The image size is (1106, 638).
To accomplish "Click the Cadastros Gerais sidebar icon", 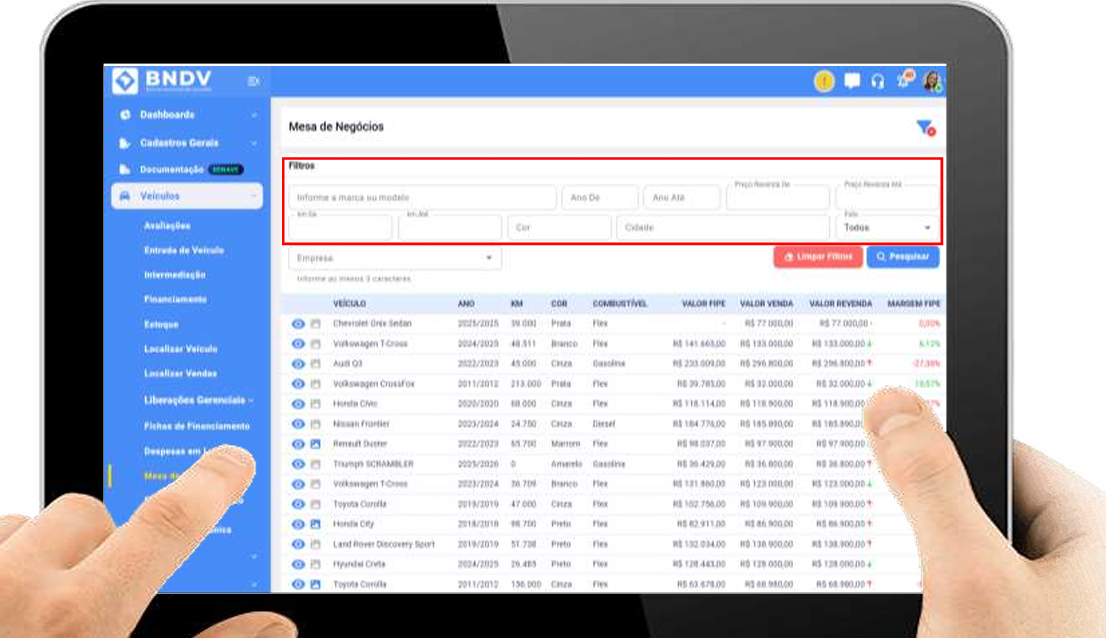I will click(x=125, y=143).
